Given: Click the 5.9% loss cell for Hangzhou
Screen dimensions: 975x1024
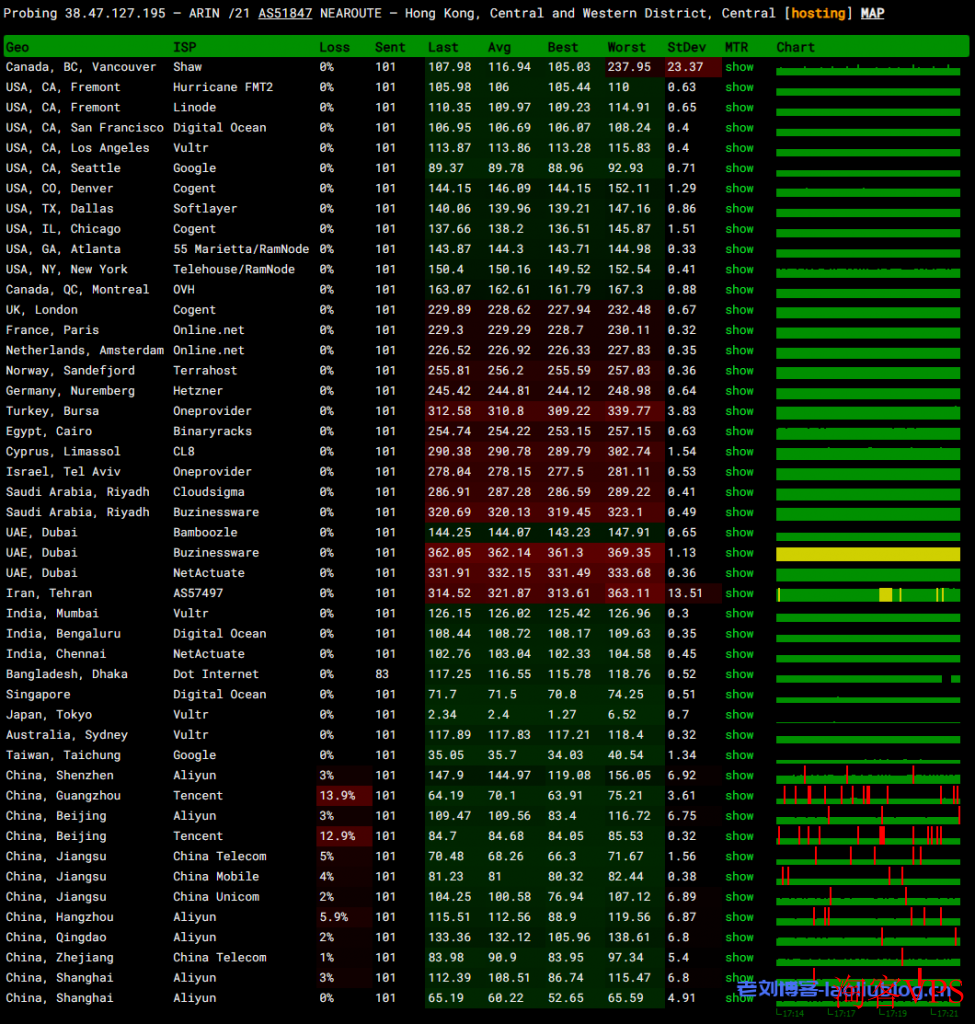Looking at the screenshot, I should click(x=344, y=917).
